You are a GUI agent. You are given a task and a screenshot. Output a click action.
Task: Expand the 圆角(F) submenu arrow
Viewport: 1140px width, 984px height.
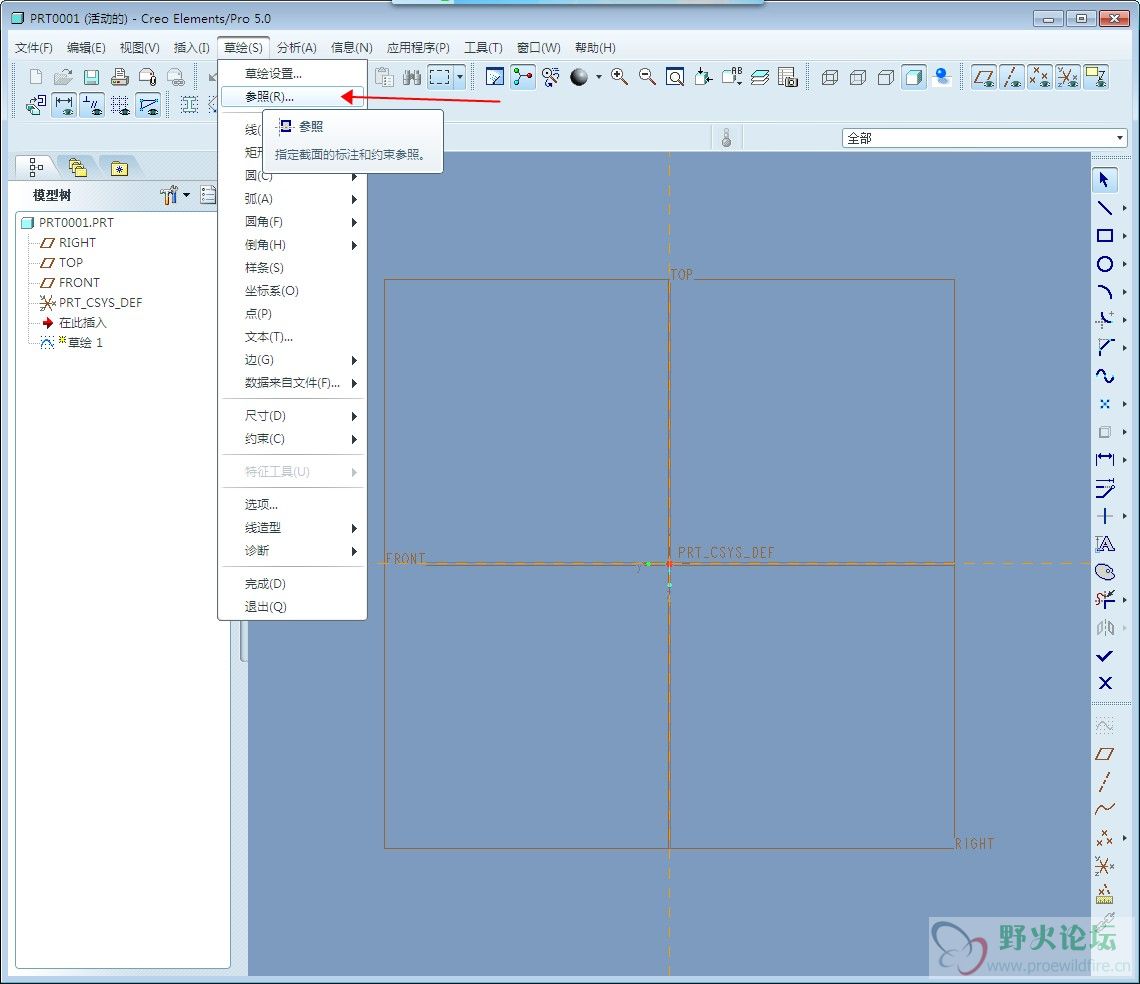(x=354, y=223)
